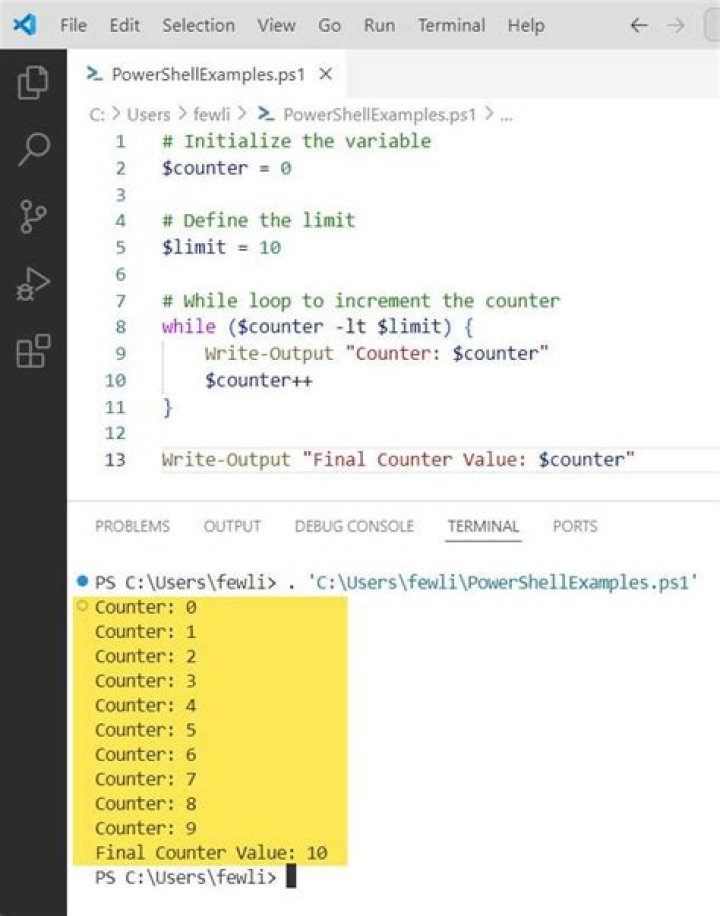The image size is (720, 916).
Task: Click the fewli breadcrumb segment
Action: (212, 114)
